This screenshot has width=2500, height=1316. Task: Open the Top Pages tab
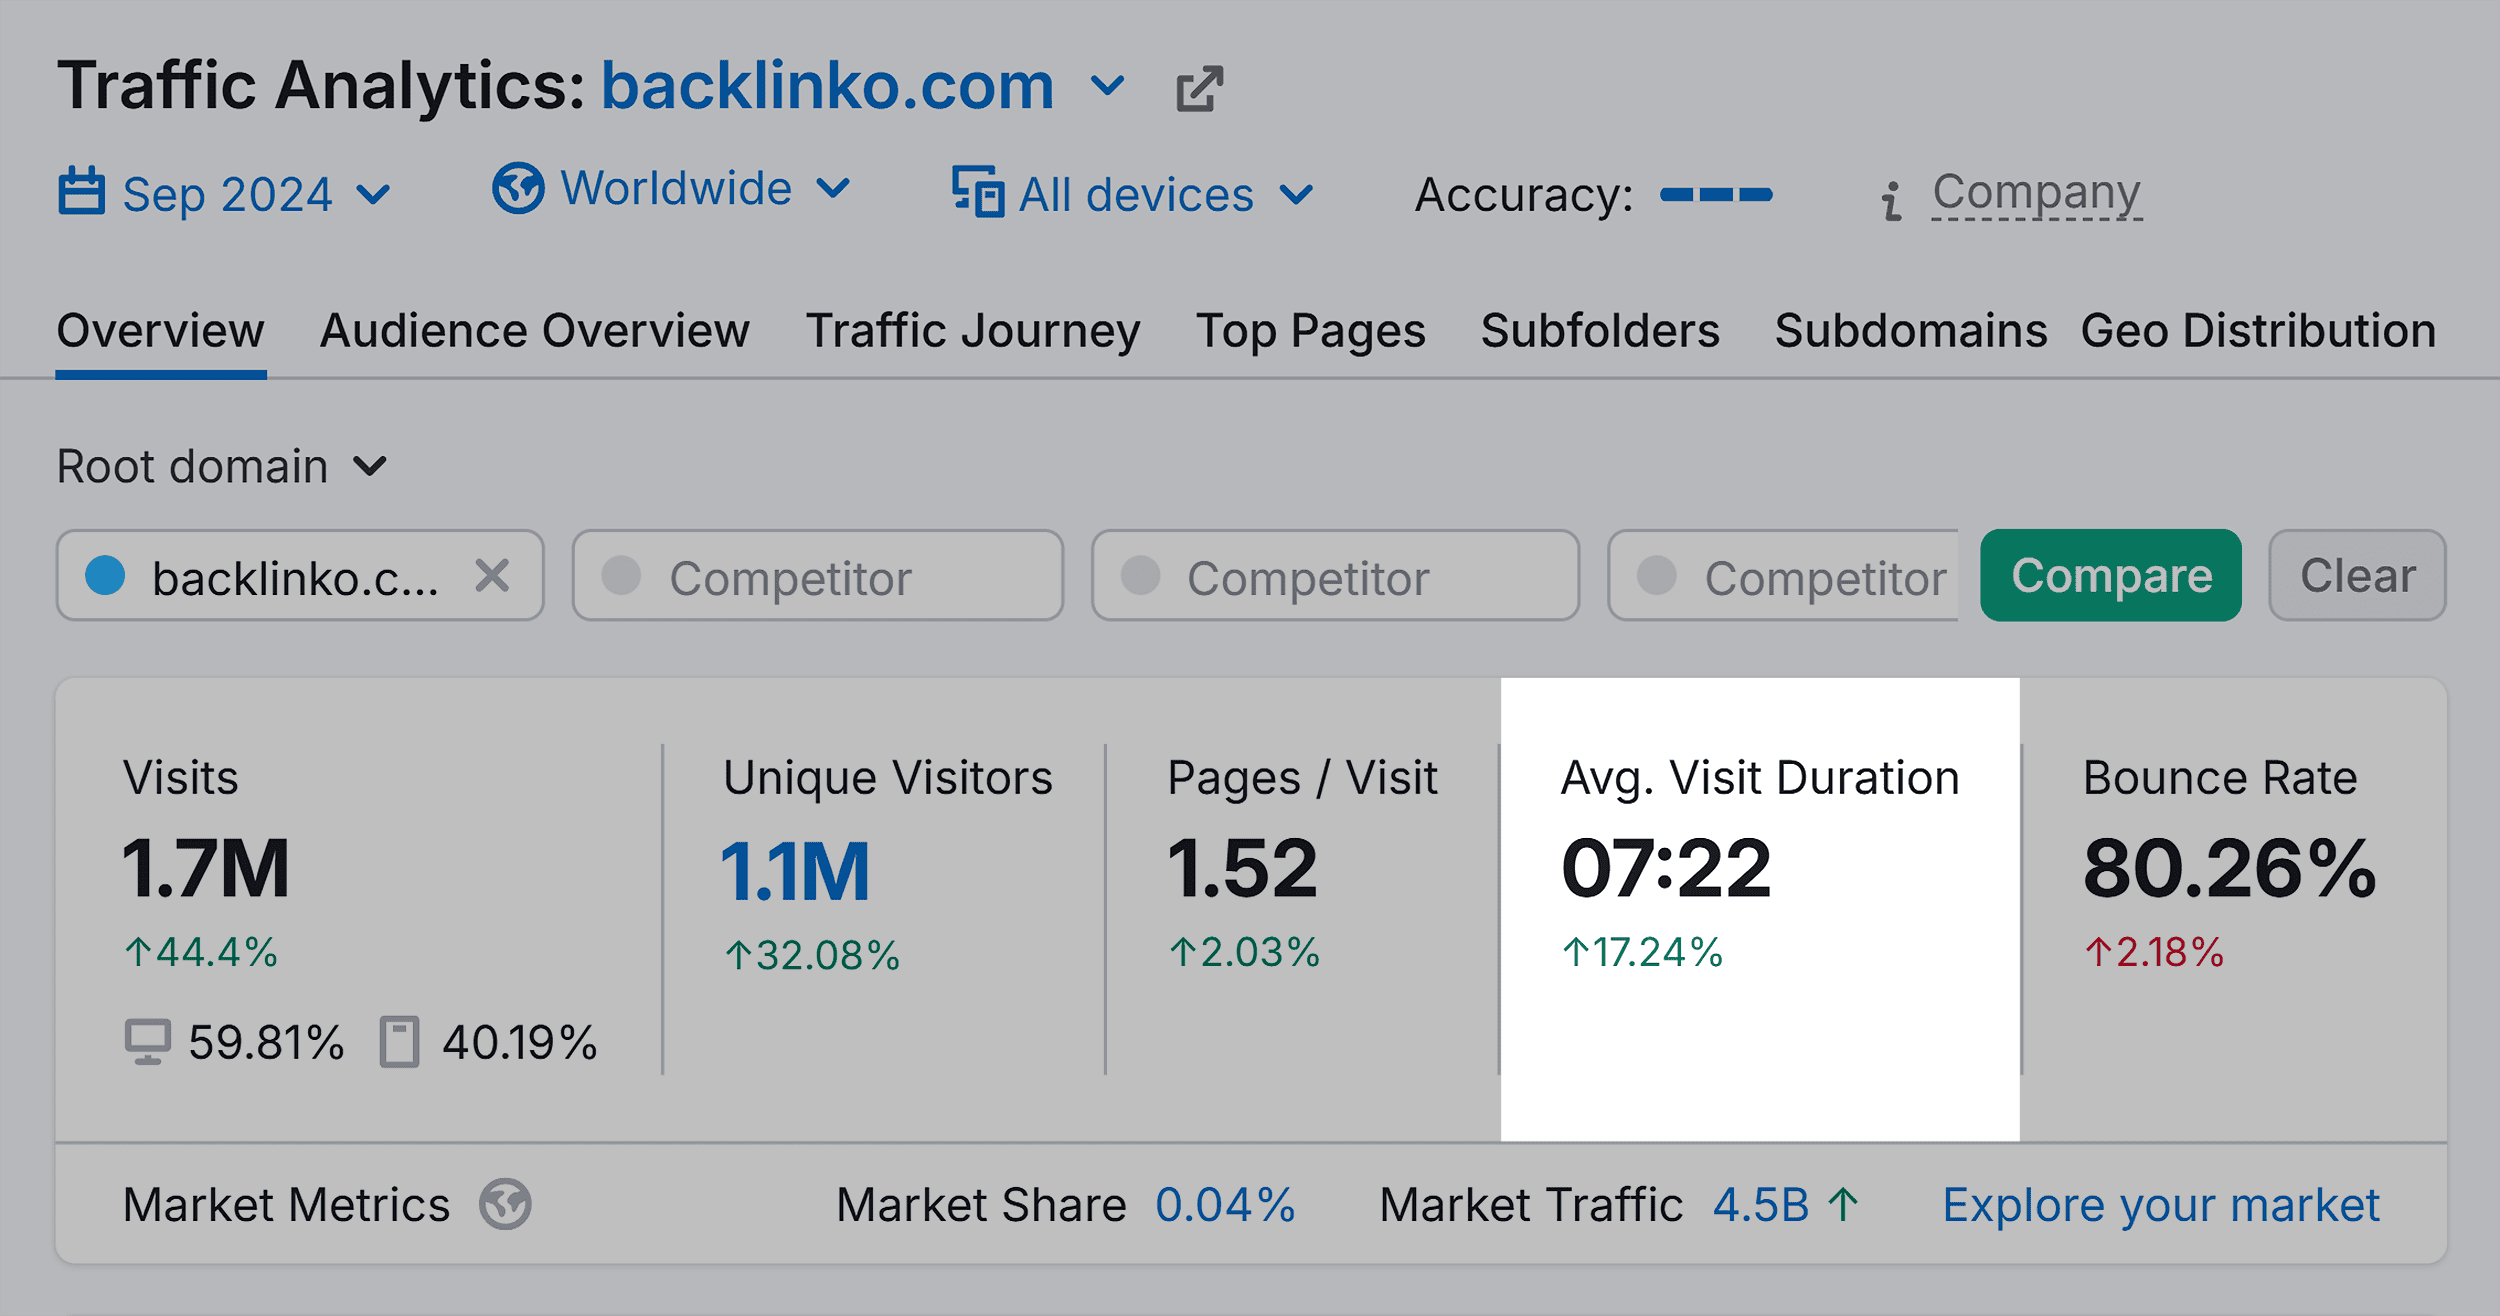(x=1311, y=331)
